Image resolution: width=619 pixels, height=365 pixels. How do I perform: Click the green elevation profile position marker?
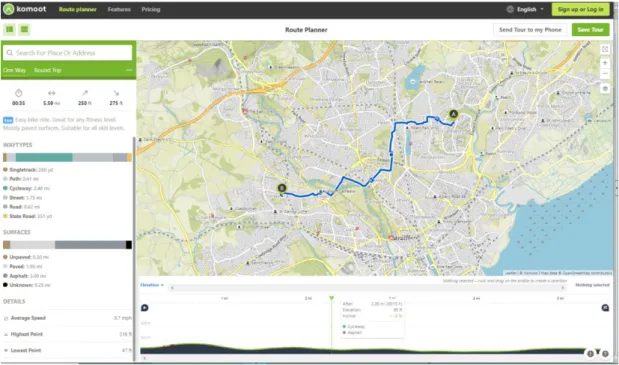point(331,298)
